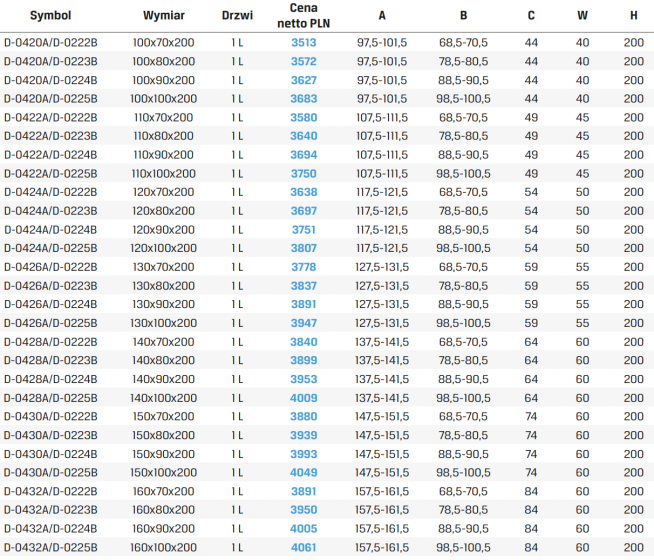Select symbol D-0432A/D-0224B
This screenshot has width=654, height=560.
pos(50,529)
